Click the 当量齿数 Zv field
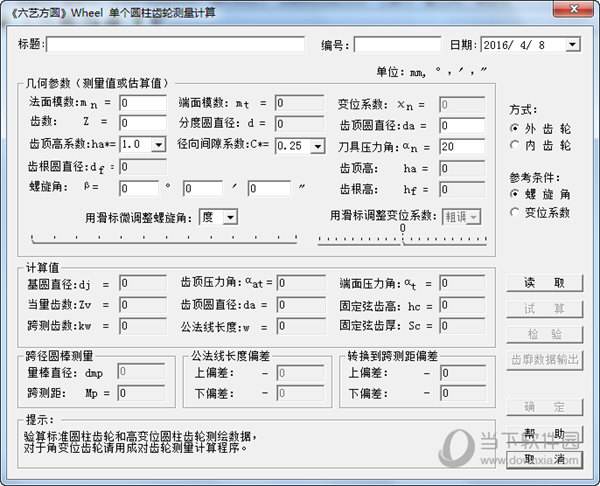Screen dimensions: 600x486 pos(143,305)
